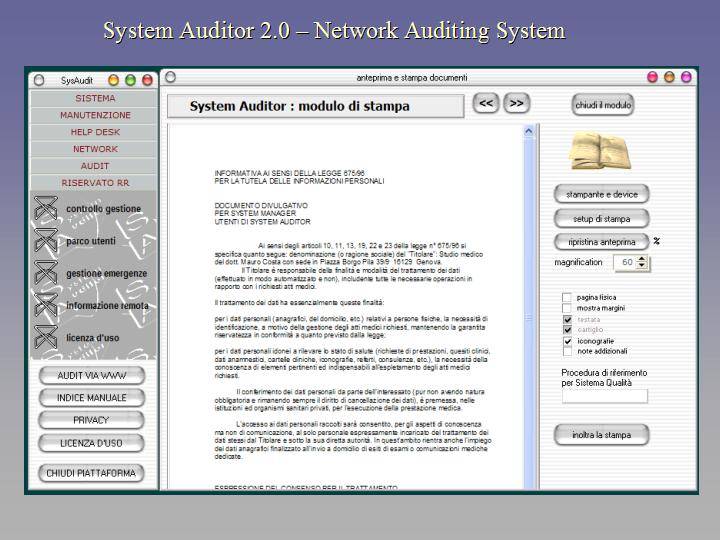Expand the NETWORK menu section
720x540 pixels.
point(95,149)
